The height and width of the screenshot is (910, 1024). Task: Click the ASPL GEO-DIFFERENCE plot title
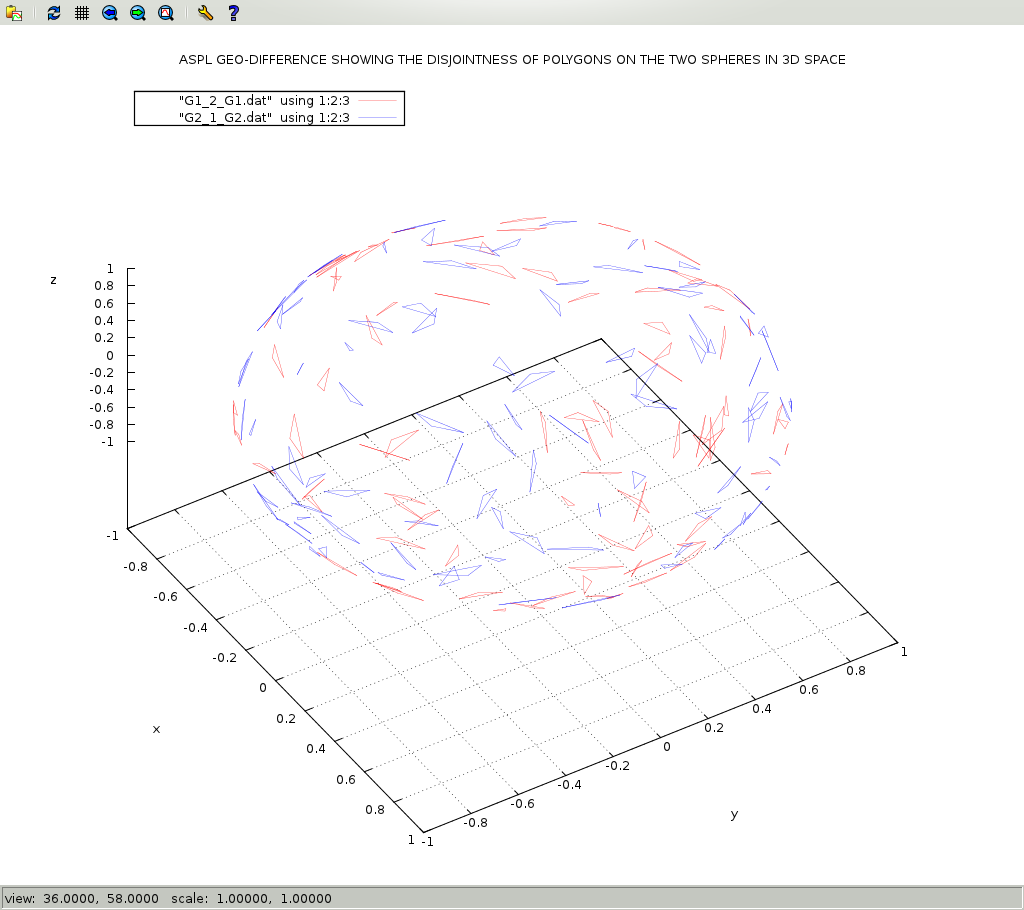click(512, 60)
